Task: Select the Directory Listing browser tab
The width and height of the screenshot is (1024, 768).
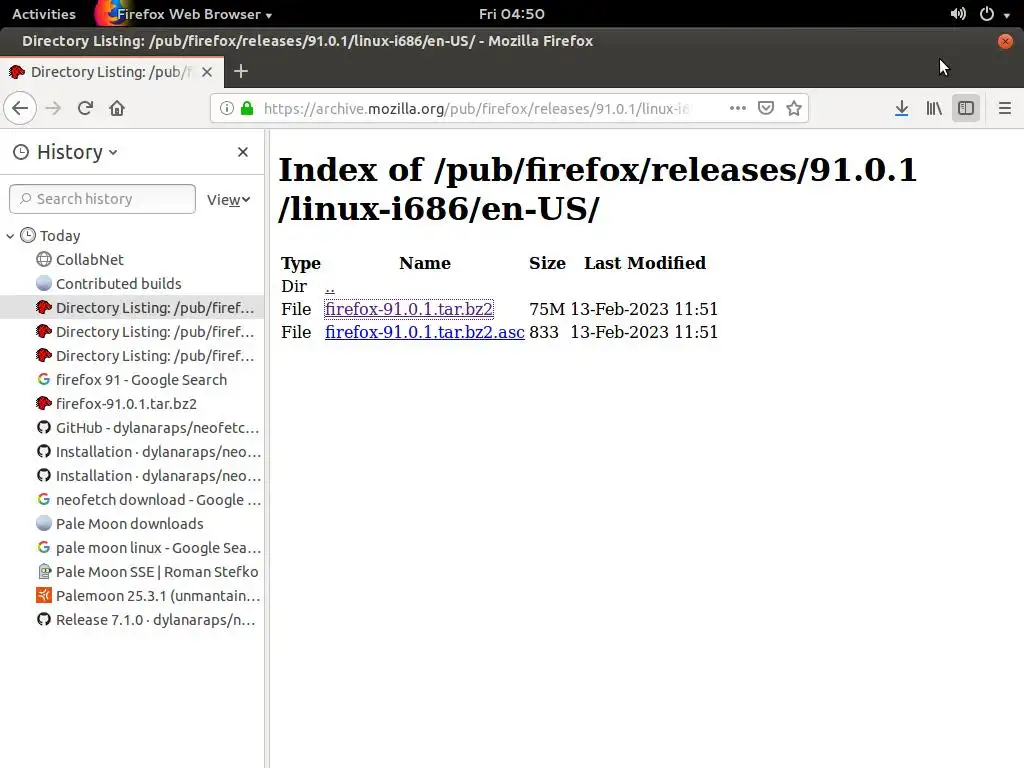Action: click(x=111, y=72)
